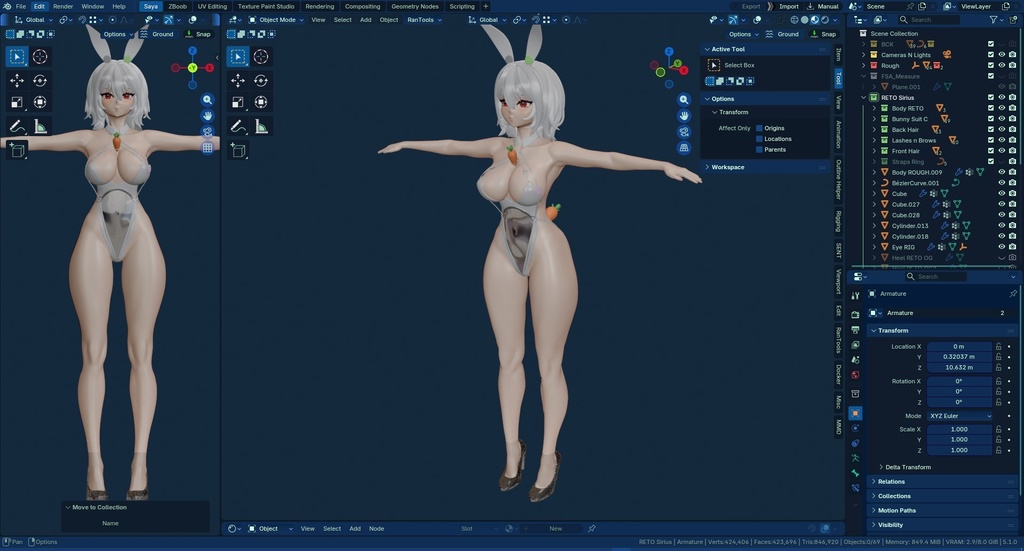Viewport: 1024px width, 551px height.
Task: Select the Measure tool in center viewport
Action: pos(261,126)
